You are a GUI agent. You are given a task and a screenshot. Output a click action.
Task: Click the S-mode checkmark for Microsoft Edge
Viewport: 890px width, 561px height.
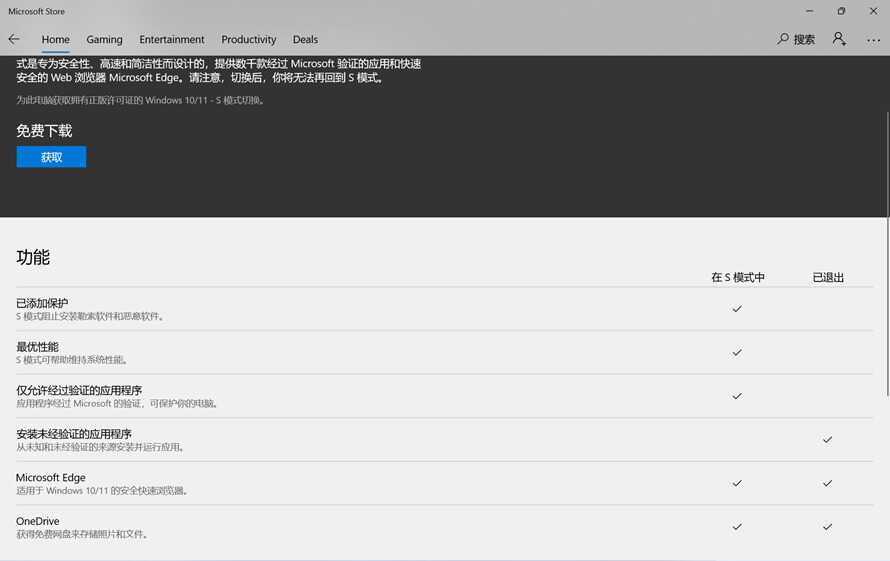pos(737,483)
